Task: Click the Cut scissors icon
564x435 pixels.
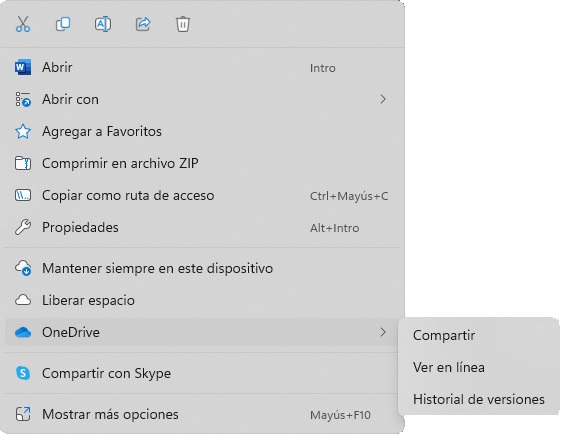Action: pyautogui.click(x=23, y=24)
